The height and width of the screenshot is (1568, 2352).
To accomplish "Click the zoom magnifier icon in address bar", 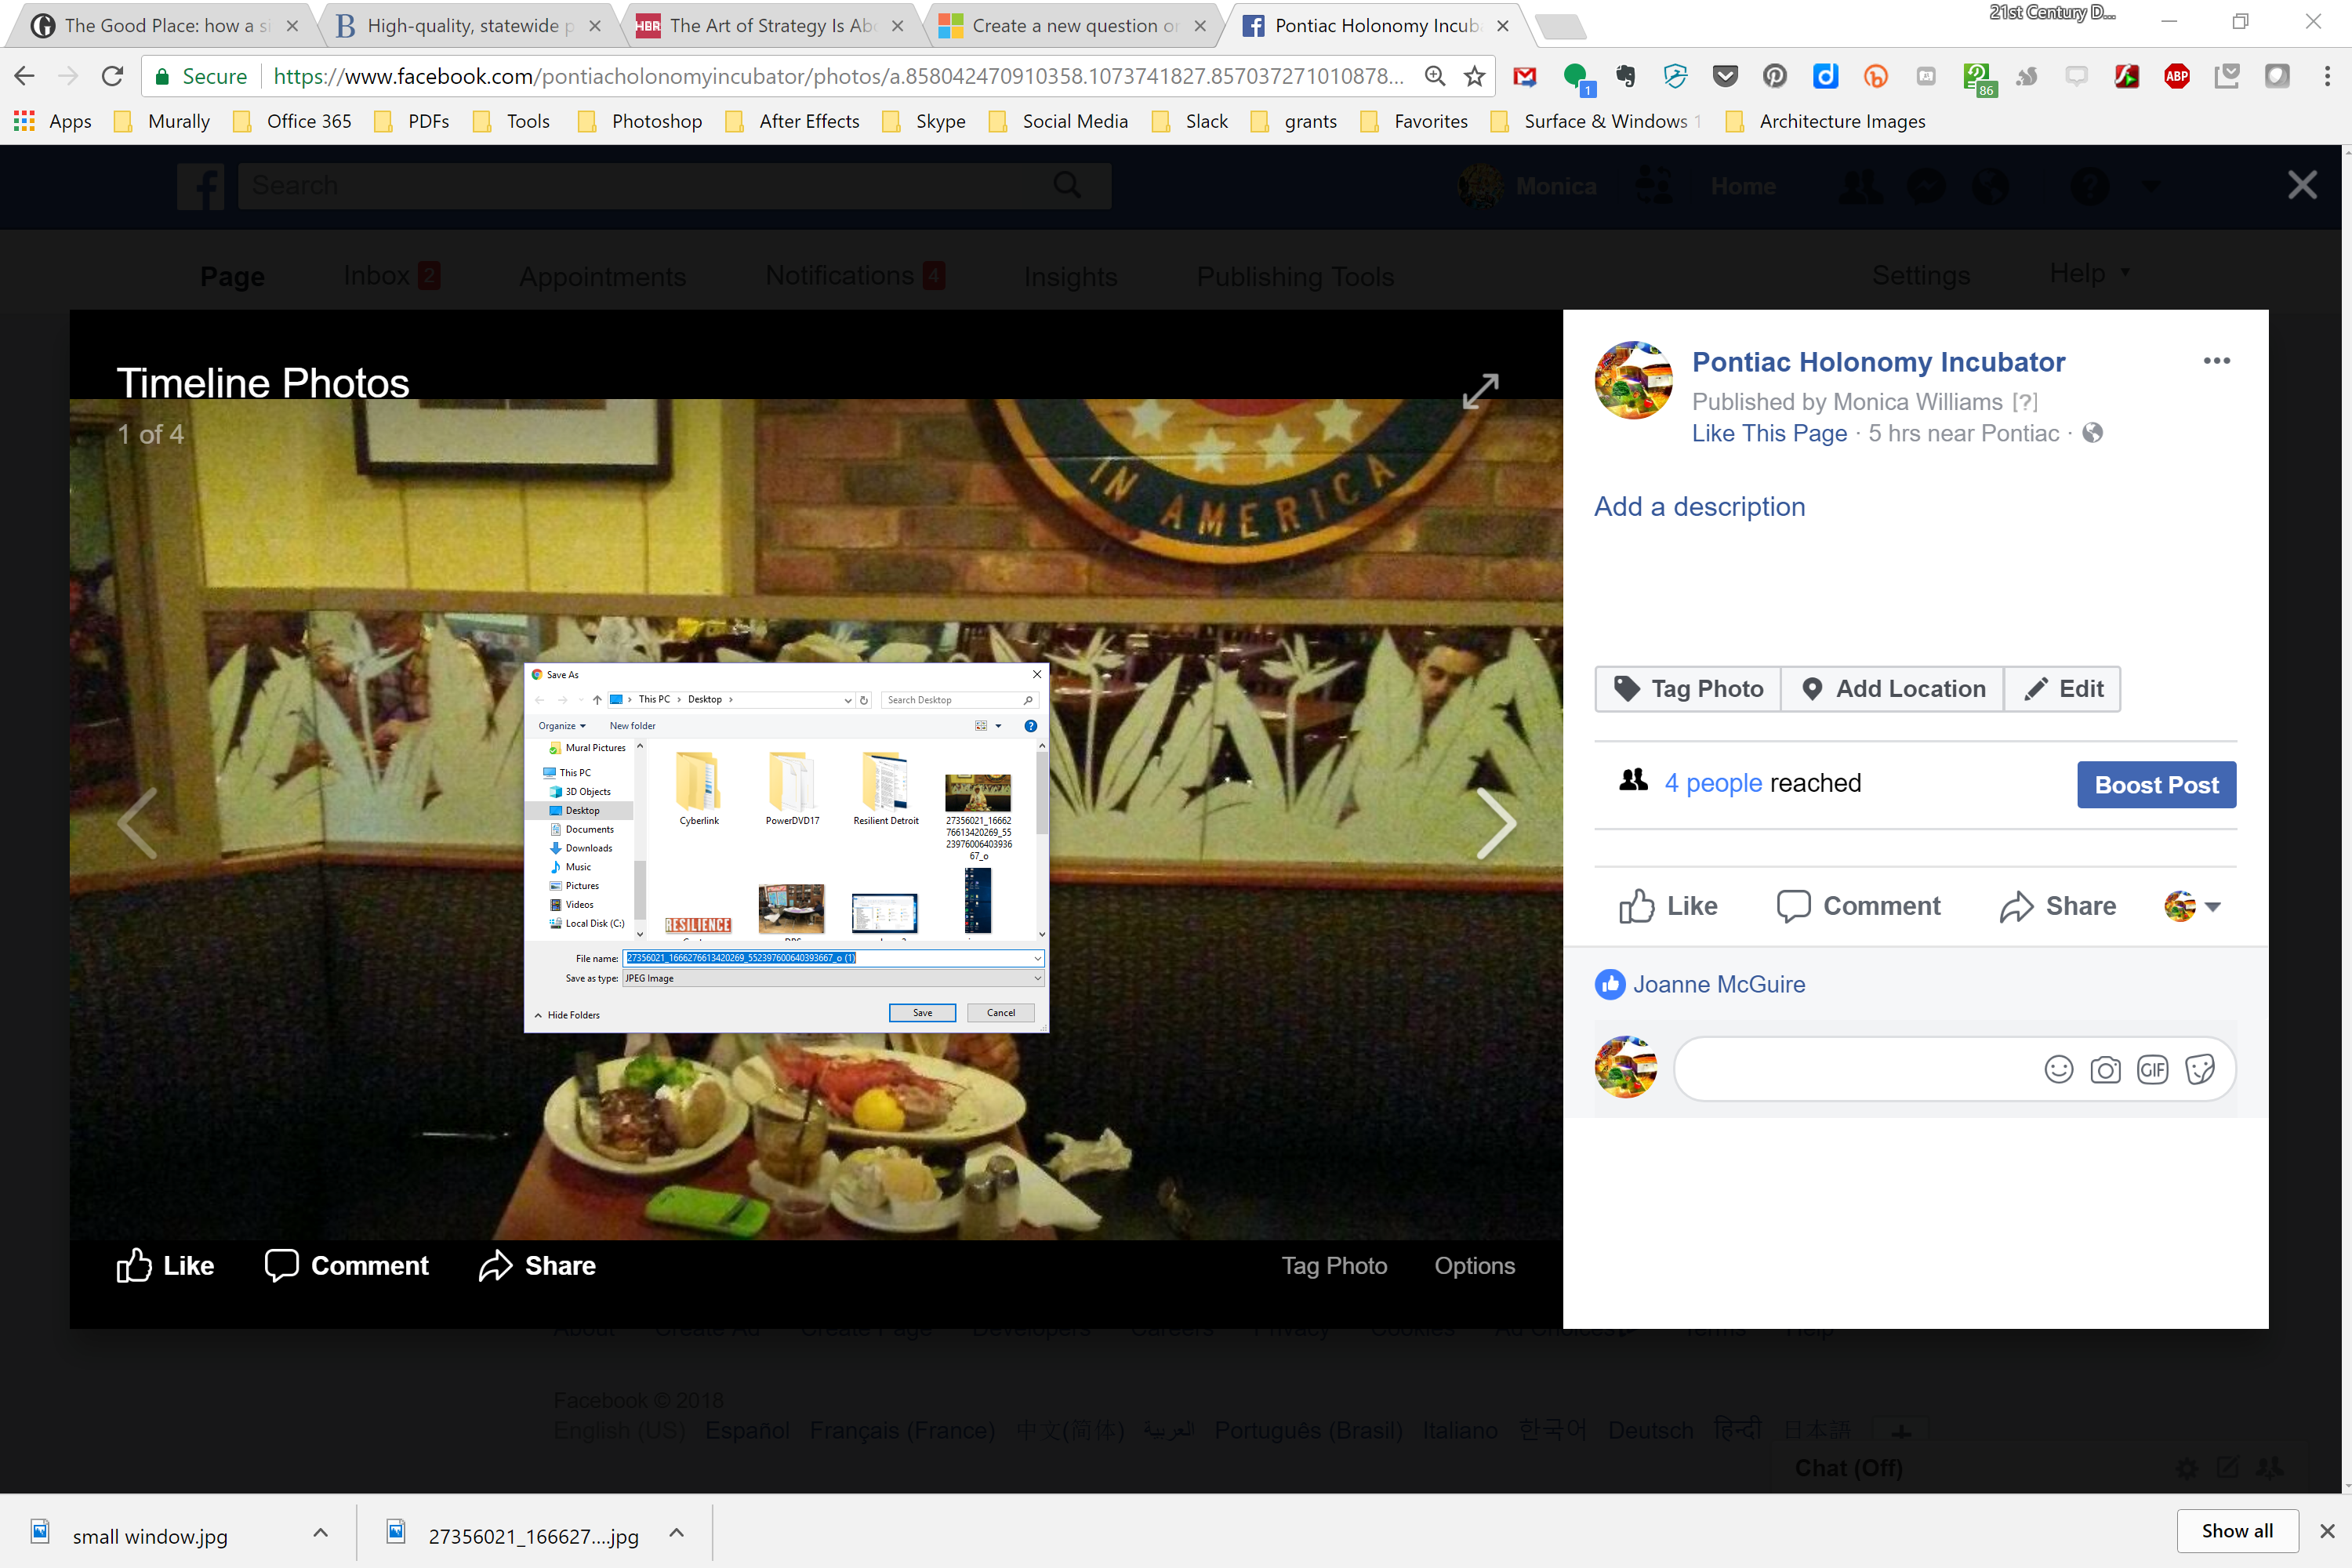I will [x=1434, y=76].
